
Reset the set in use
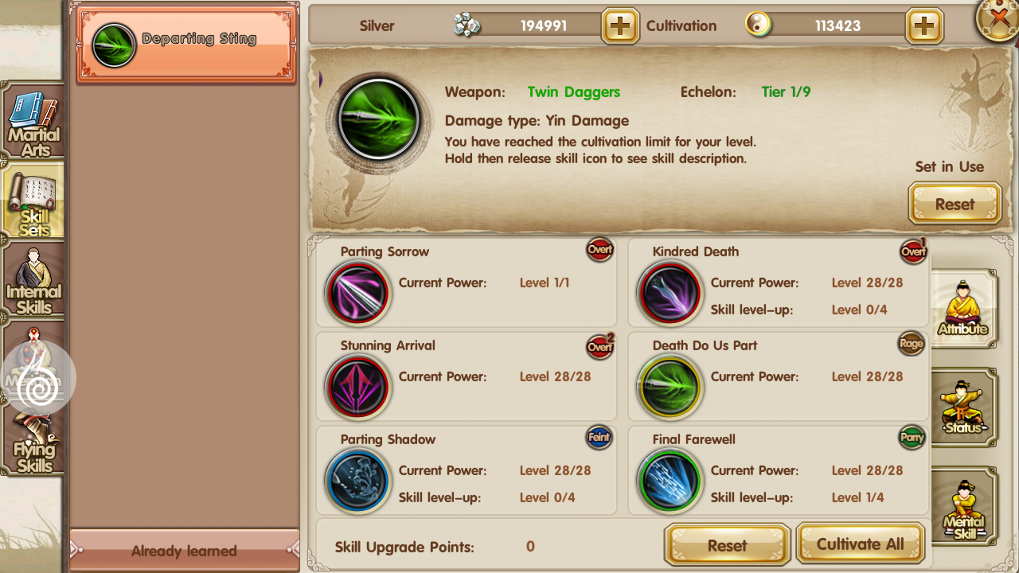[x=955, y=204]
